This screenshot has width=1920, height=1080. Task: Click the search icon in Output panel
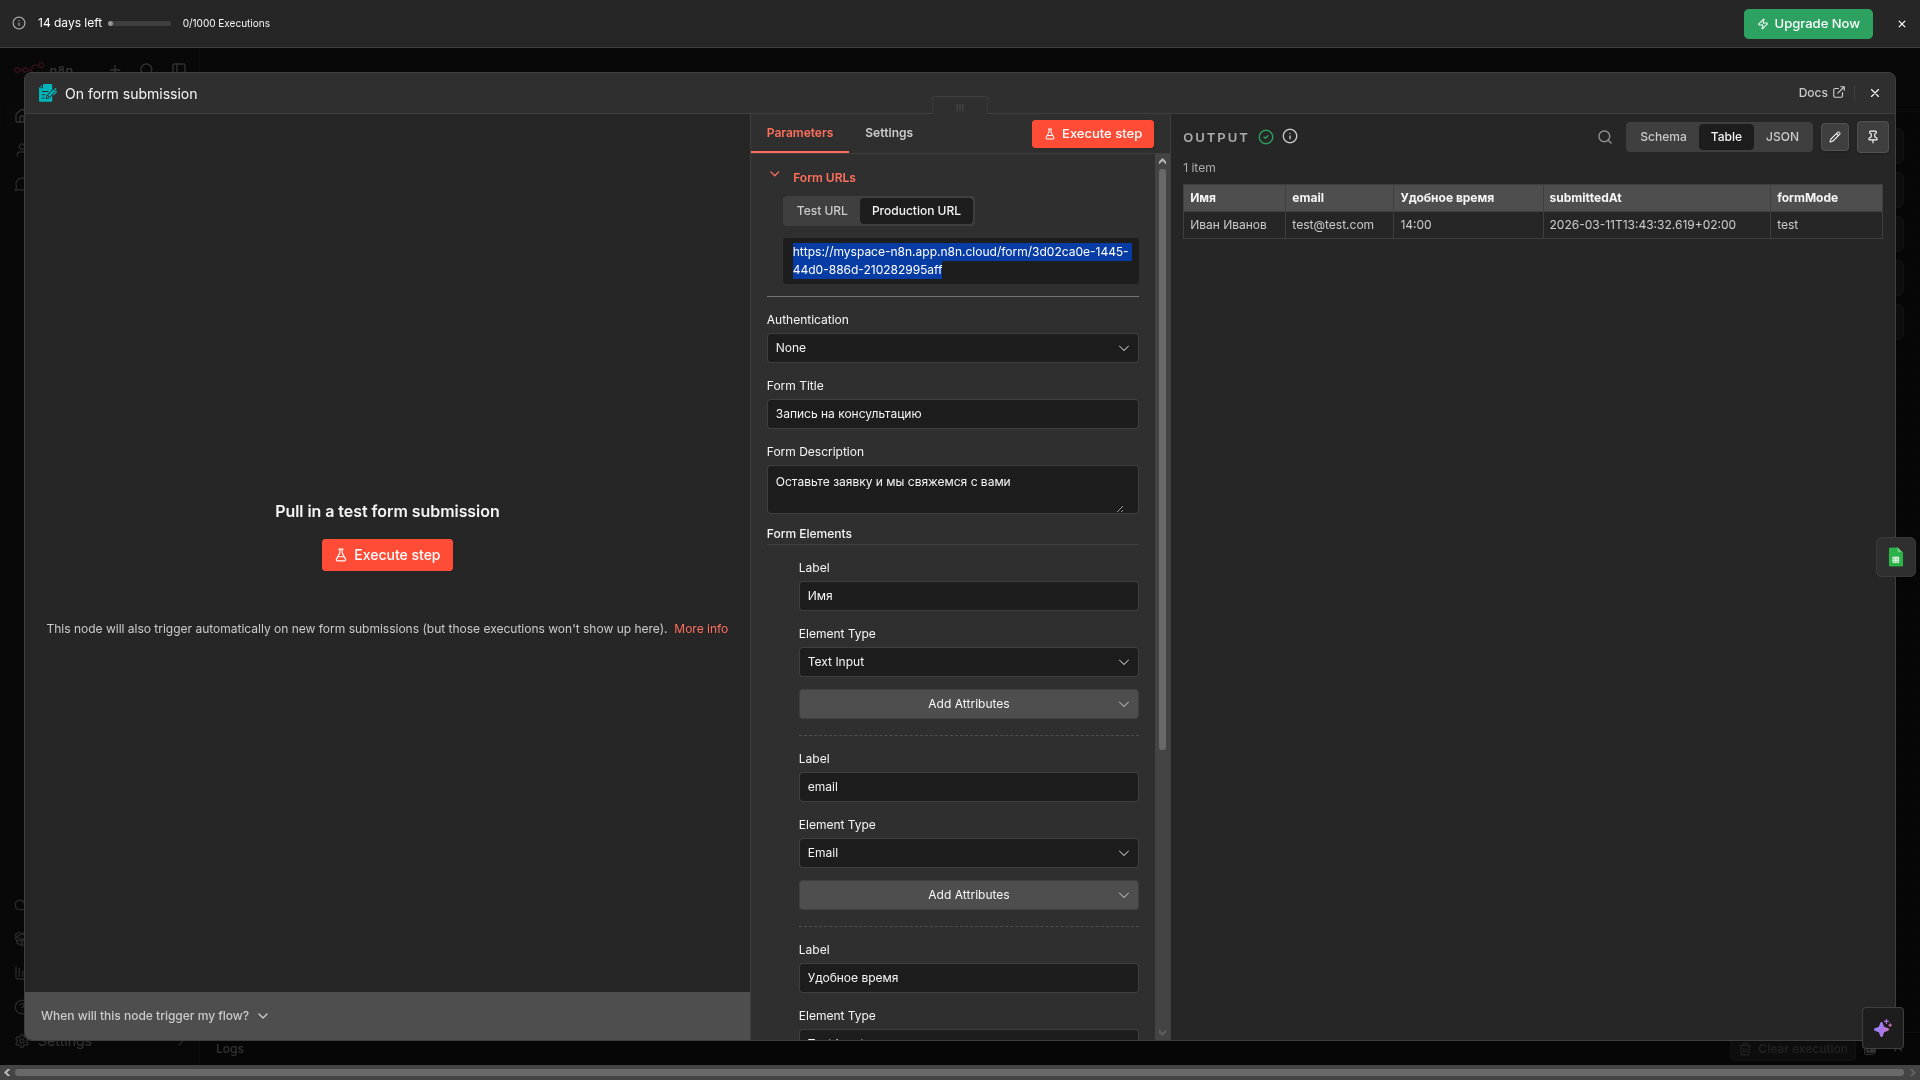pyautogui.click(x=1604, y=137)
